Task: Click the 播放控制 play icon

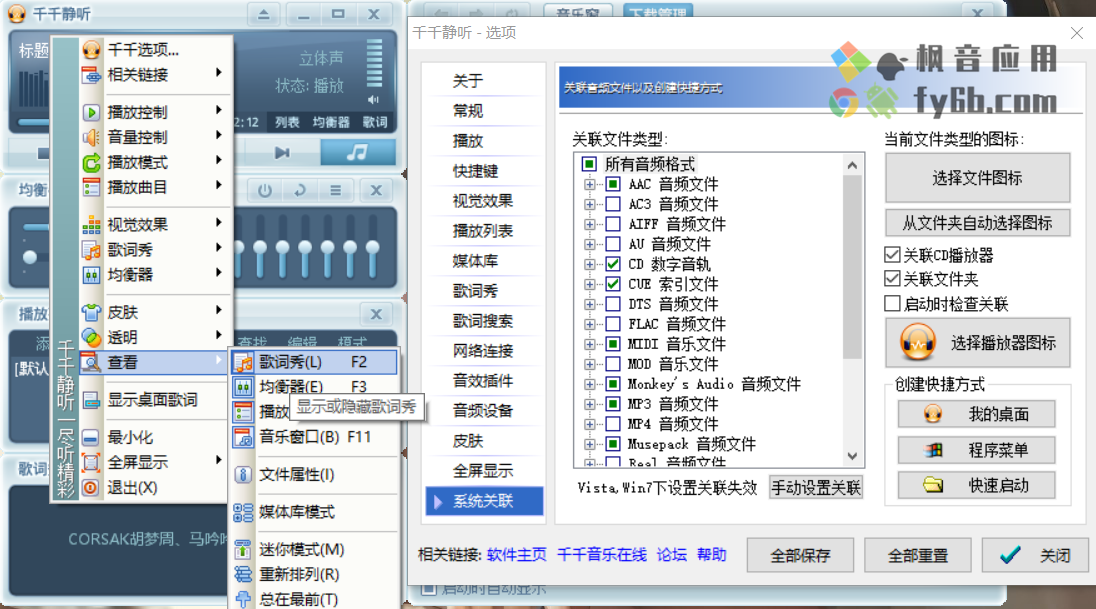Action: point(92,112)
